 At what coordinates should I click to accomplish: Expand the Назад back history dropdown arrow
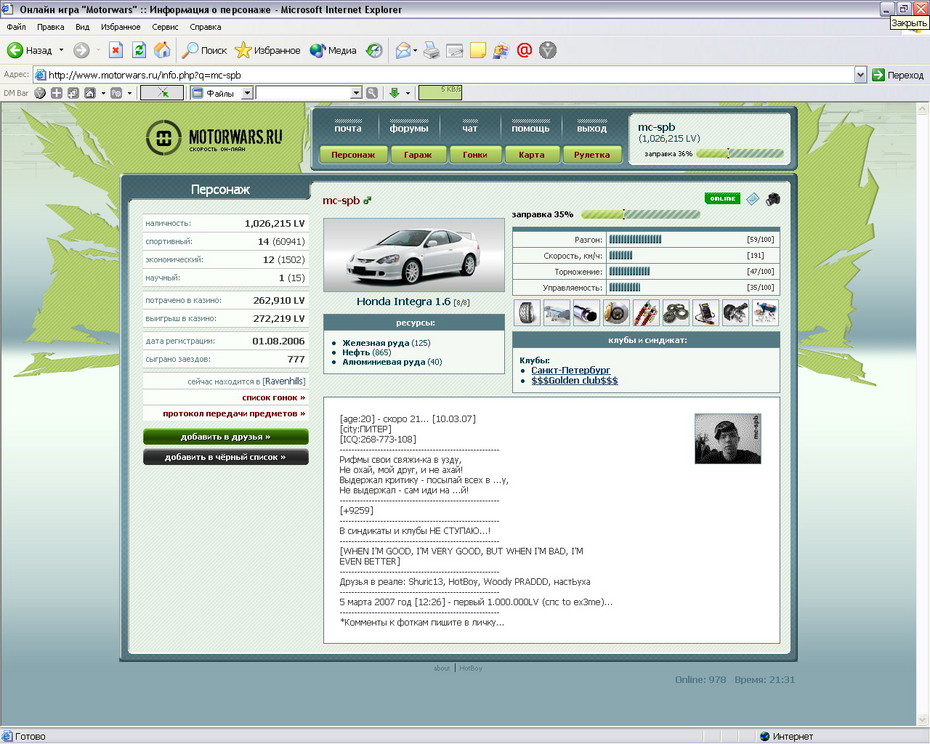coord(61,50)
